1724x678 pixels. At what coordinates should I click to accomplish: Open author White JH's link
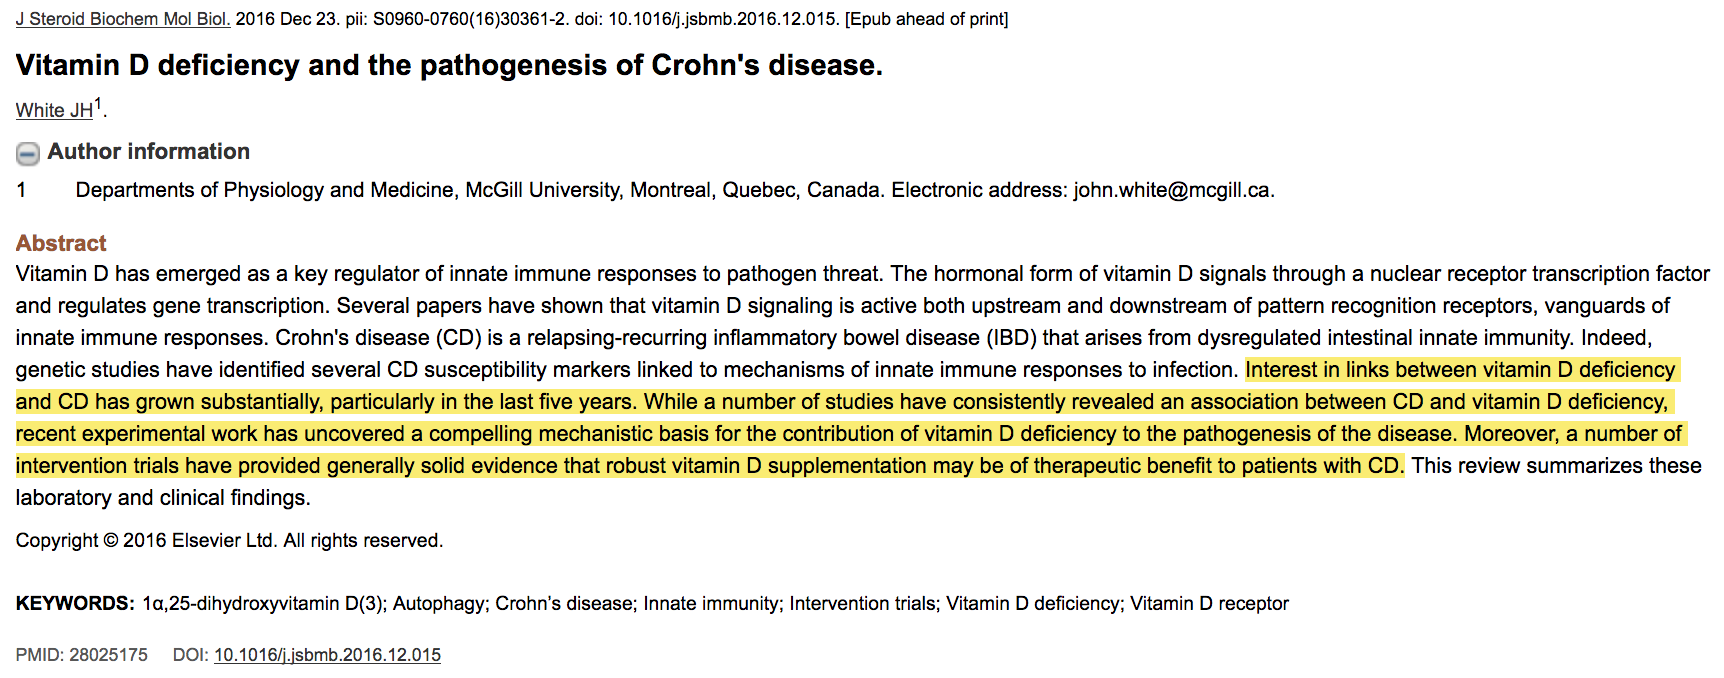(54, 111)
